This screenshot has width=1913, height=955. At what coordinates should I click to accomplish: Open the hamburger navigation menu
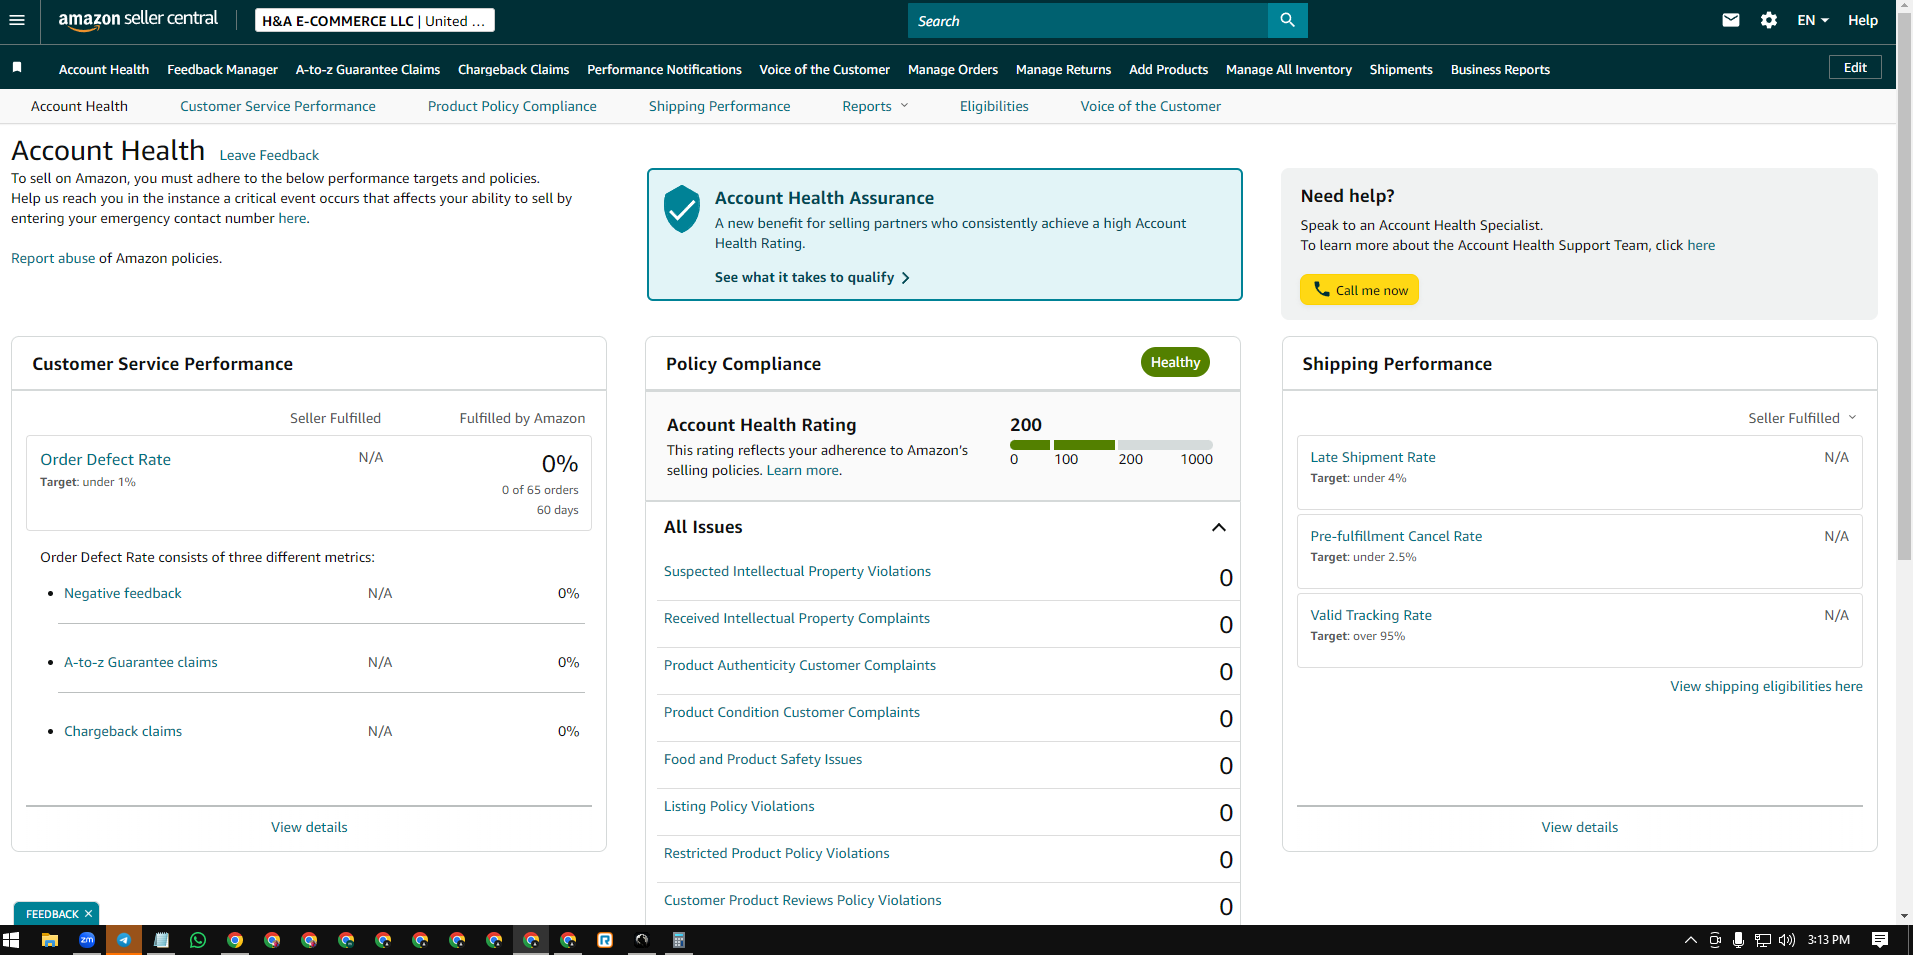[x=17, y=20]
